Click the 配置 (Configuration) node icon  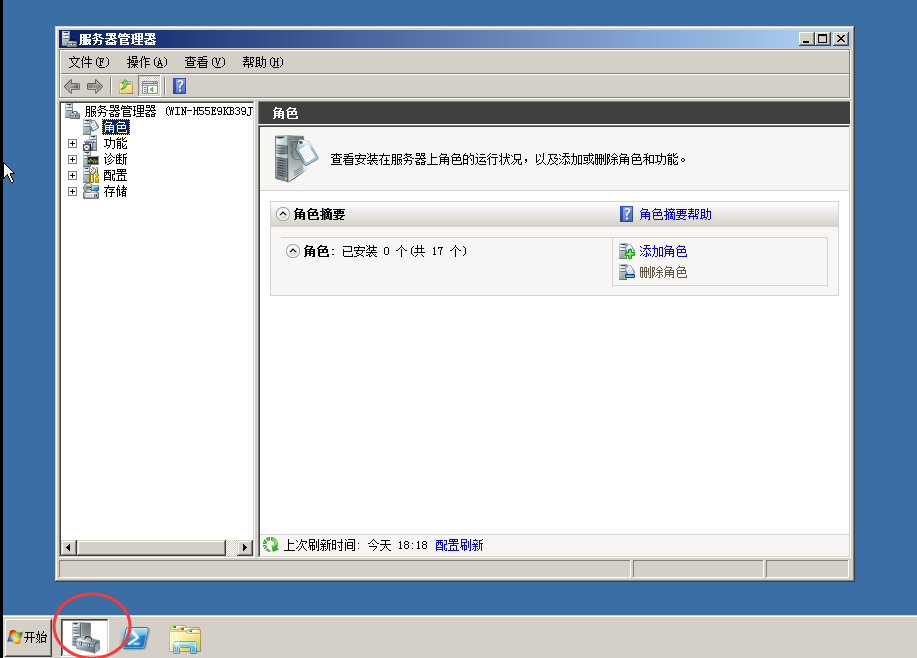click(x=90, y=175)
